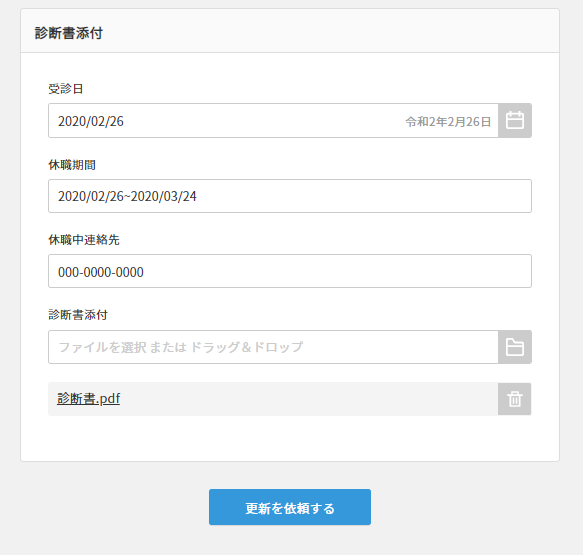Click the 受診日 field label

point(65,89)
